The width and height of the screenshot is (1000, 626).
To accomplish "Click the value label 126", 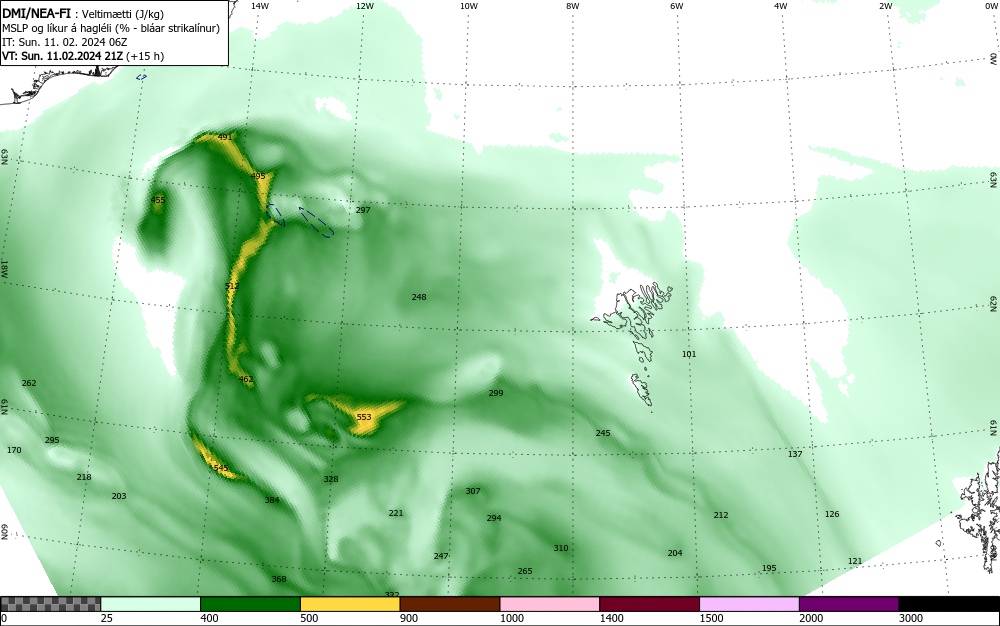I will pyautogui.click(x=832, y=514).
